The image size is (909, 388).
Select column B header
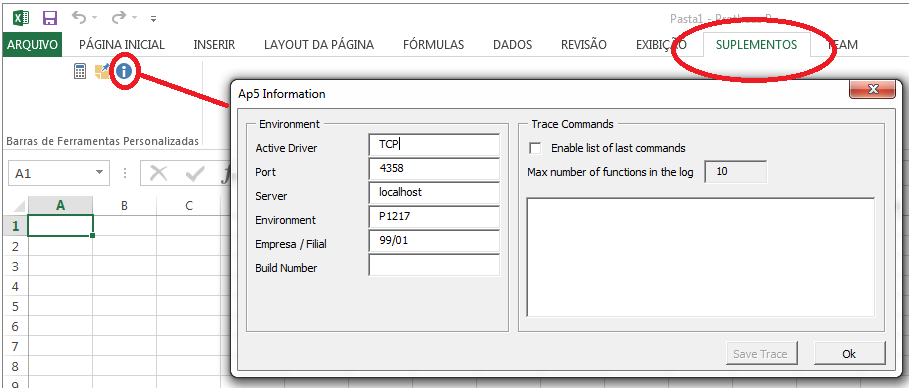[x=125, y=205]
